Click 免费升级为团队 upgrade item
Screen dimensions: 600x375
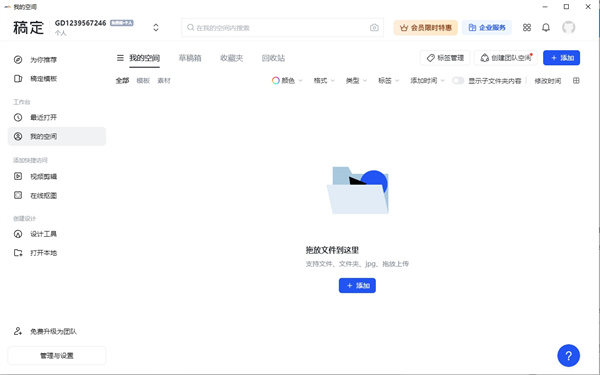57,331
